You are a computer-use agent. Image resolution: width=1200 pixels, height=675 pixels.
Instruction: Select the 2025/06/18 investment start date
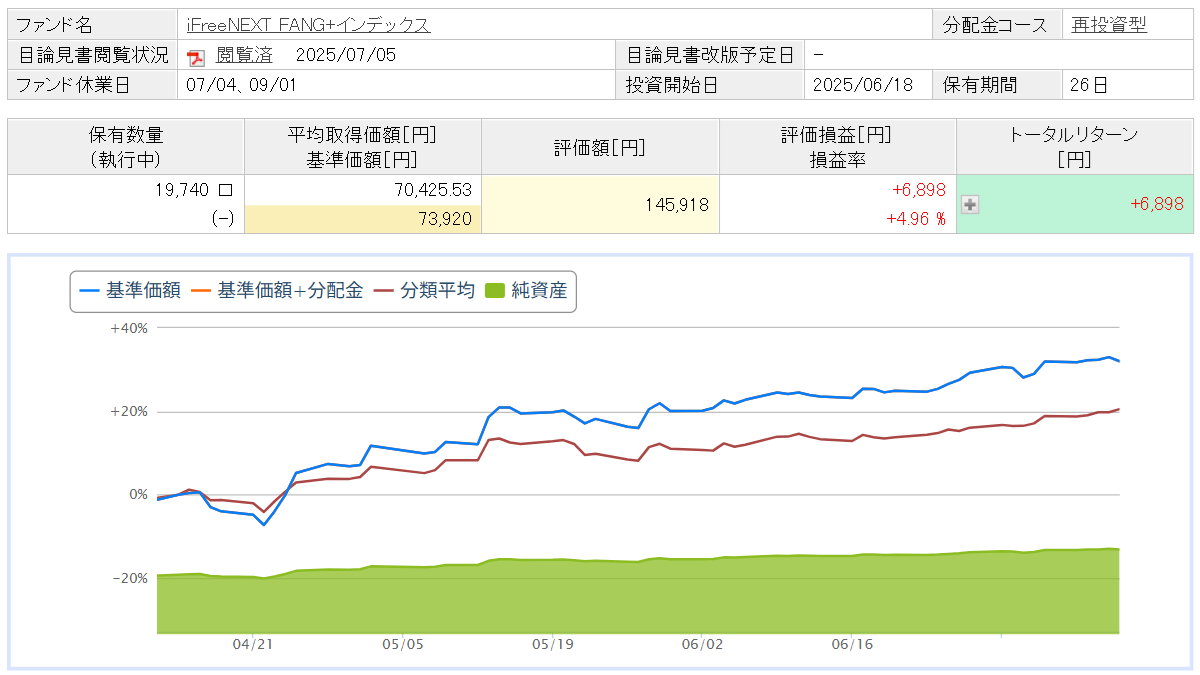(x=863, y=85)
